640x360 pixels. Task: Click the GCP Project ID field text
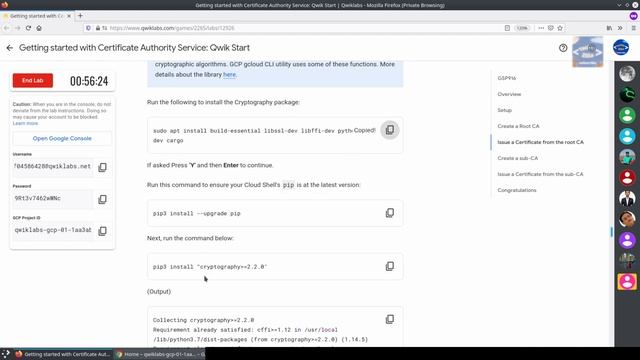click(x=52, y=230)
